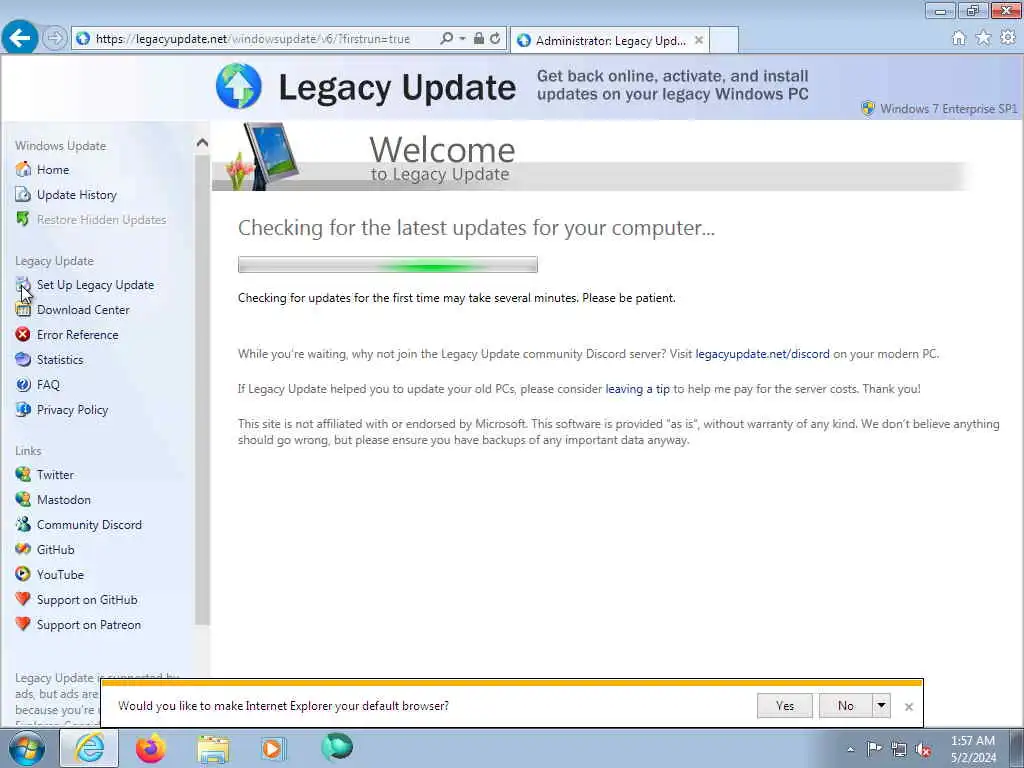Open Windows Explorer from taskbar
This screenshot has height=768, width=1024.
pyautogui.click(x=213, y=749)
